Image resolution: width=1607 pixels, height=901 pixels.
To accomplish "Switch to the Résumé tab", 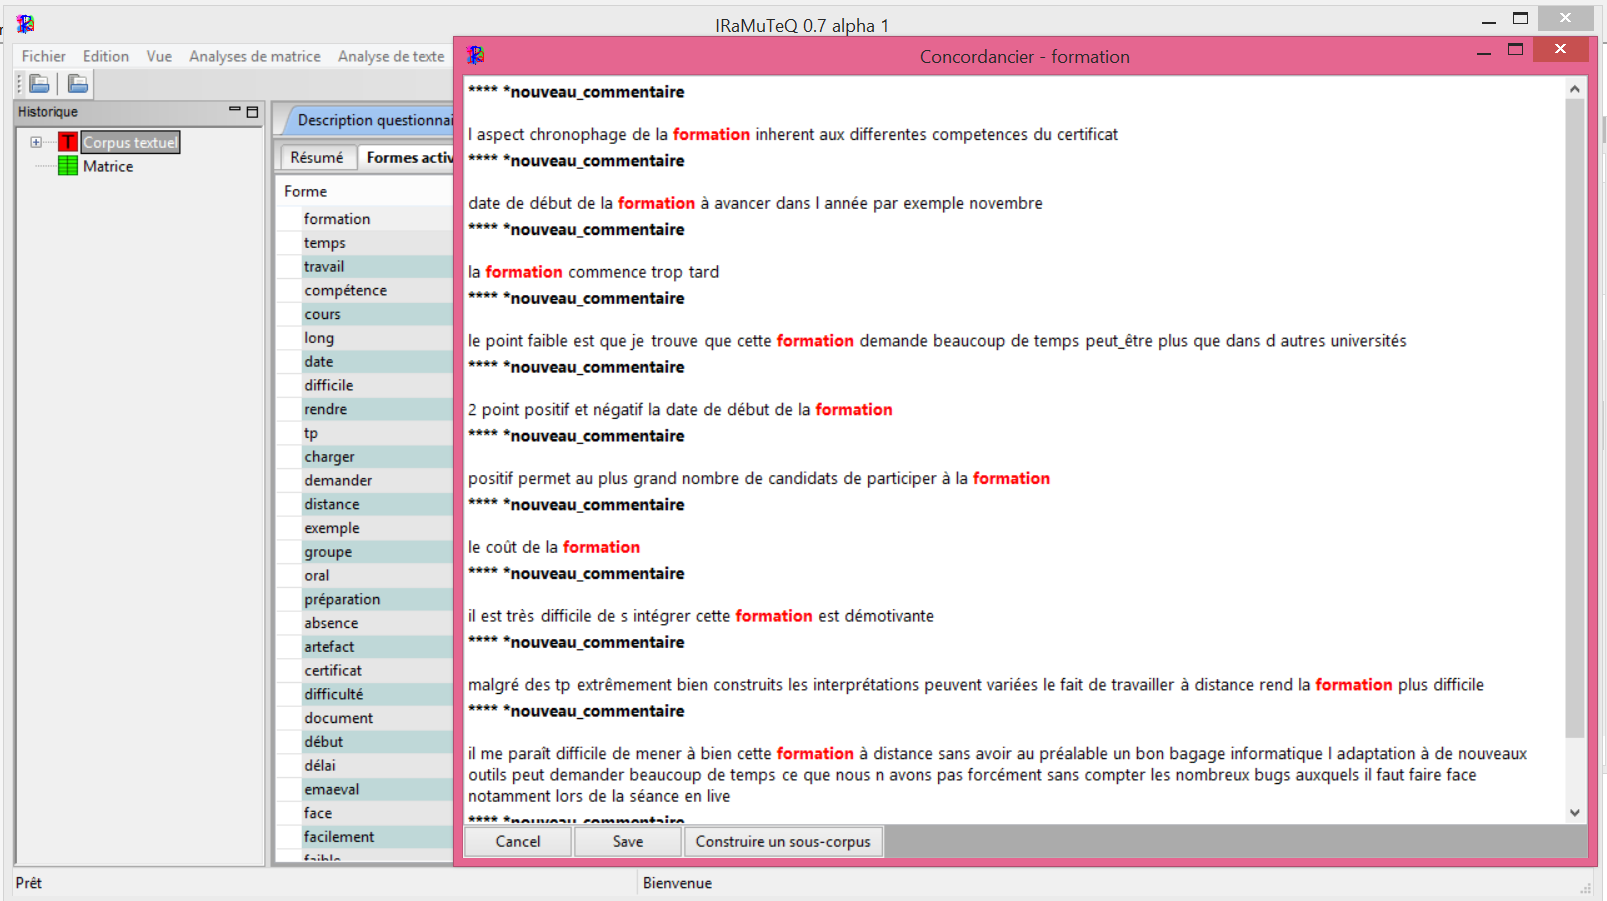I will tap(316, 157).
